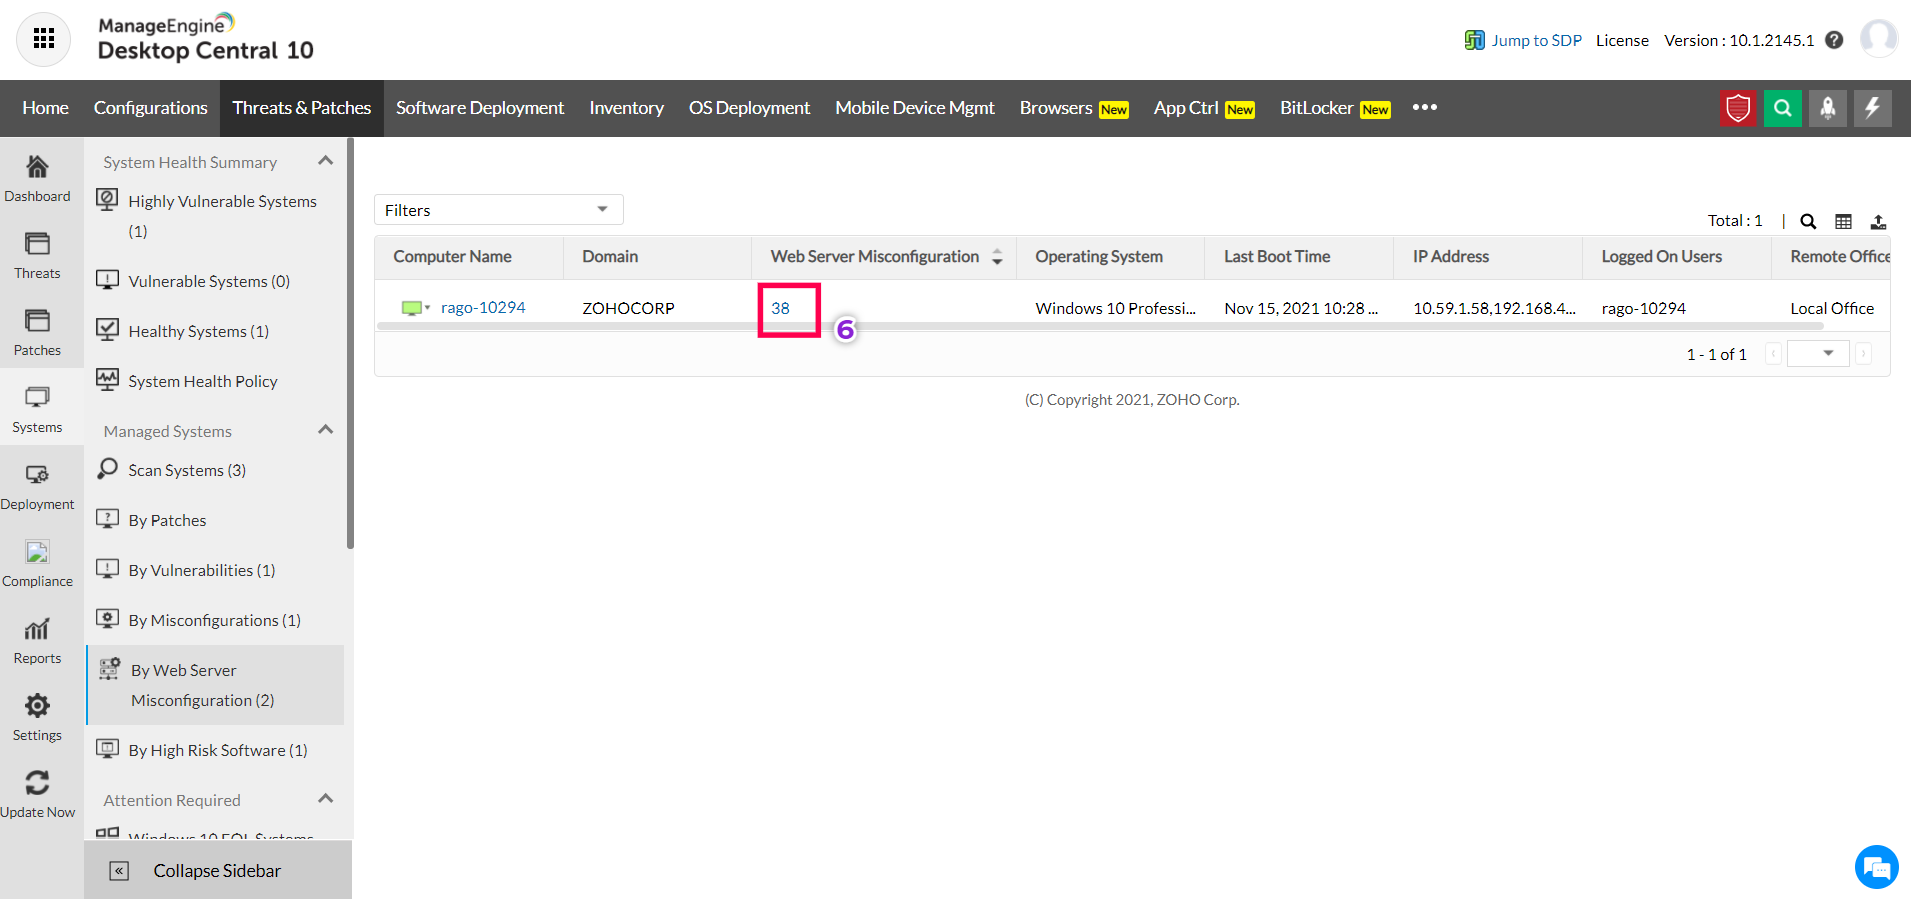The image size is (1911, 899).
Task: Open the License link
Action: tap(1622, 40)
